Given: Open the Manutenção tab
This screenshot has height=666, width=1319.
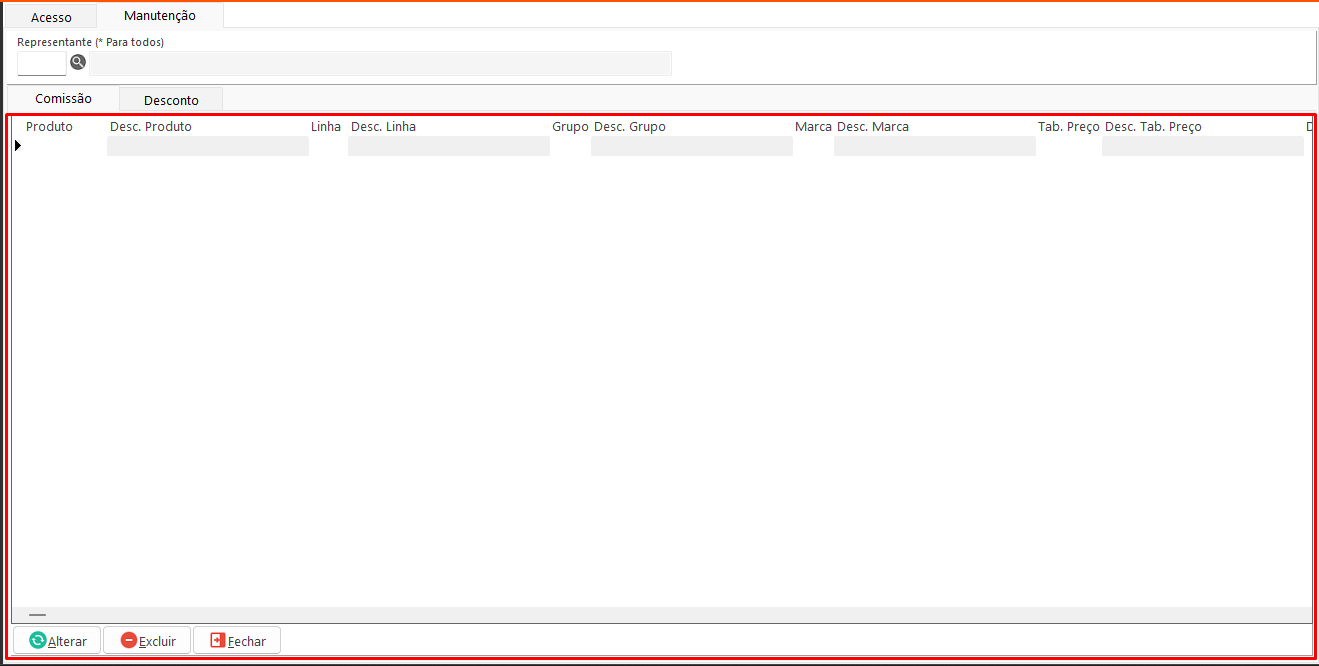Looking at the screenshot, I should tap(160, 16).
